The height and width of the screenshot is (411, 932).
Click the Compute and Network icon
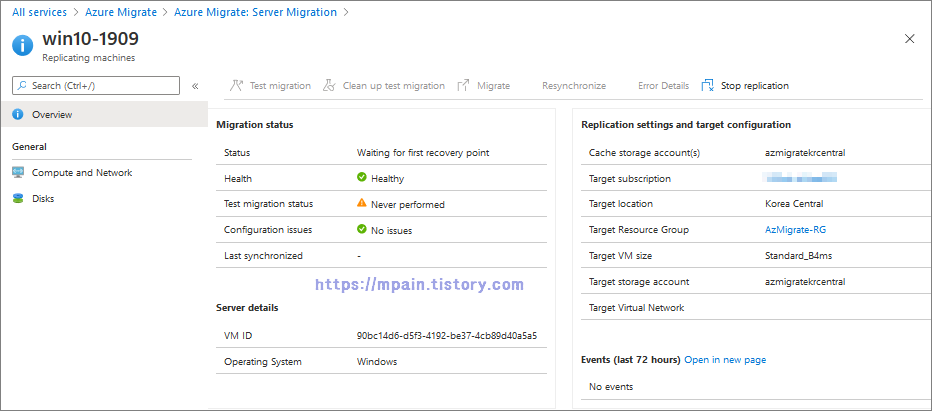pos(18,172)
